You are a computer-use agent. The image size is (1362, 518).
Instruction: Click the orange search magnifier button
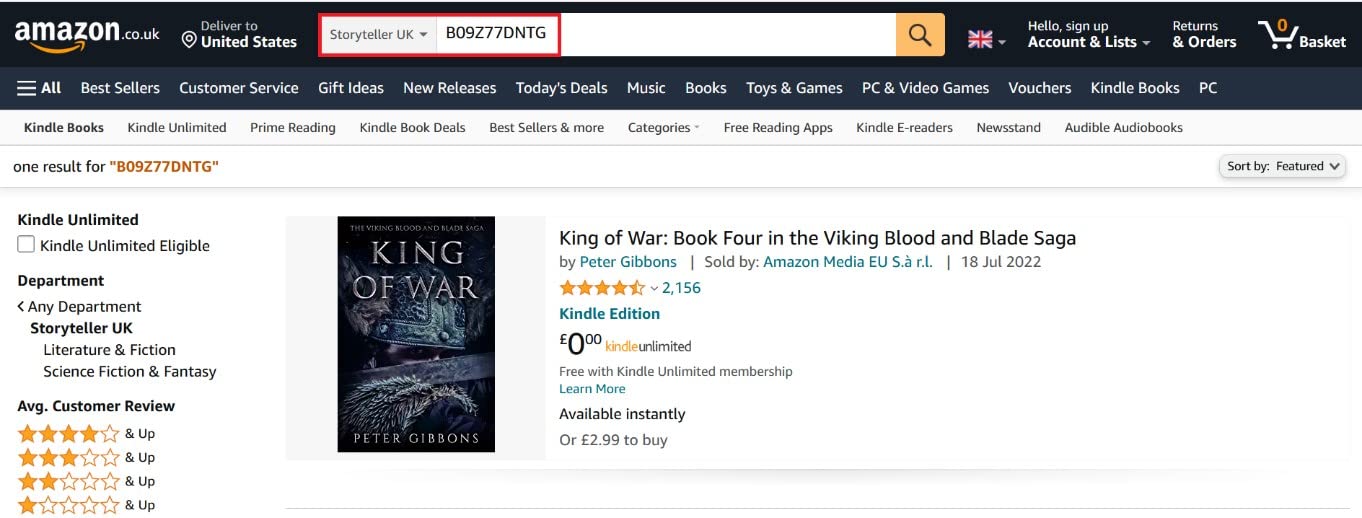pyautogui.click(x=920, y=35)
